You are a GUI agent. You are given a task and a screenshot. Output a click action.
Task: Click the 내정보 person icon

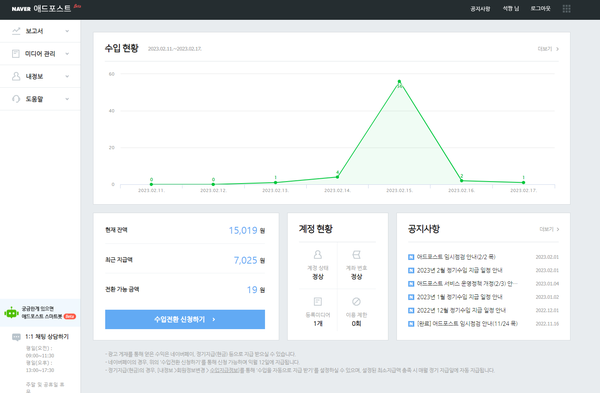pos(16,76)
